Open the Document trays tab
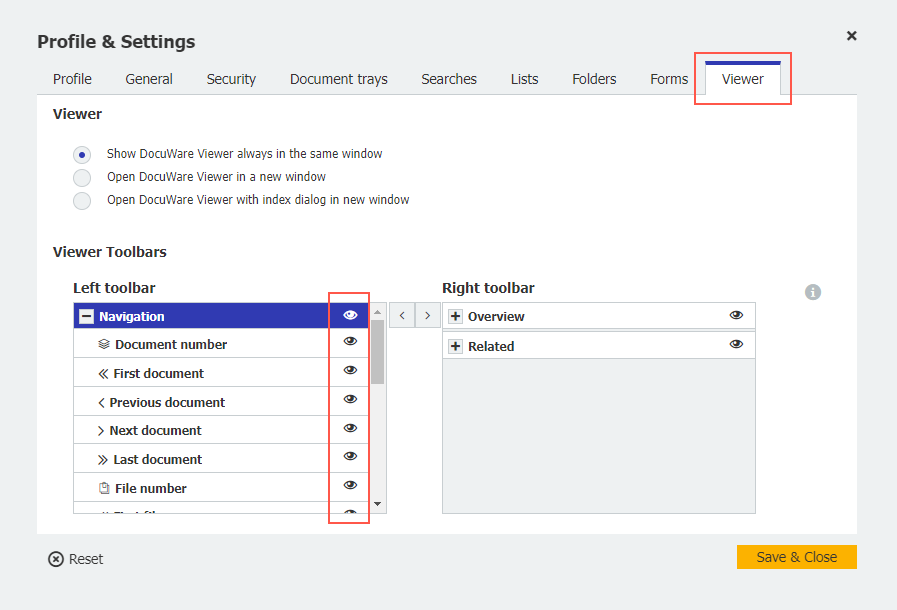Screen dimensions: 897x610 pos(338,79)
